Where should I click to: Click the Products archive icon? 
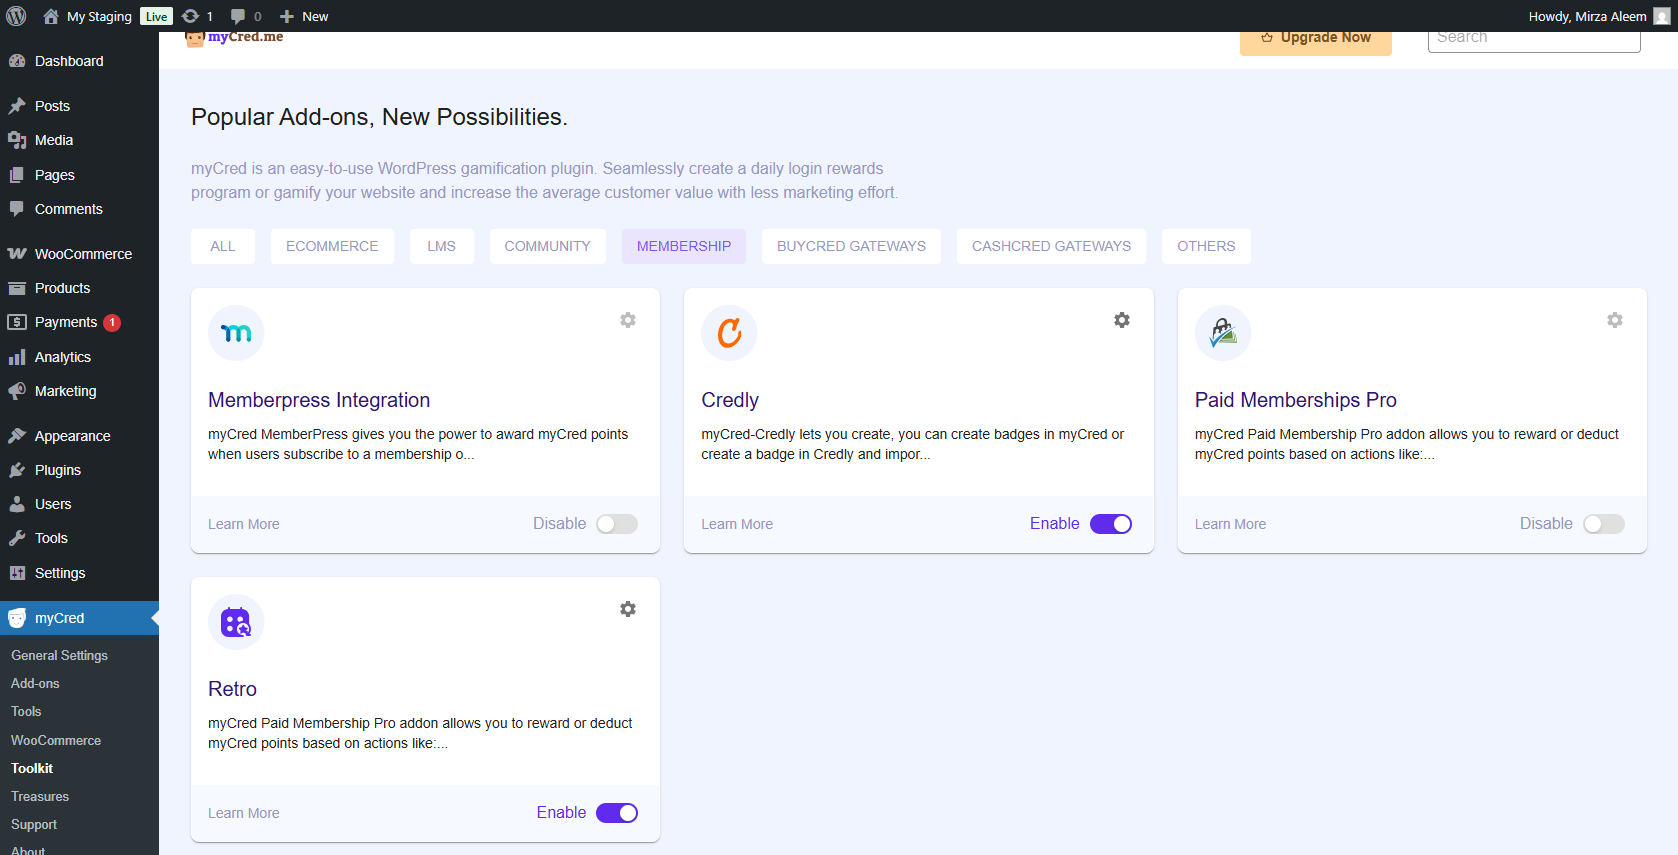17,288
